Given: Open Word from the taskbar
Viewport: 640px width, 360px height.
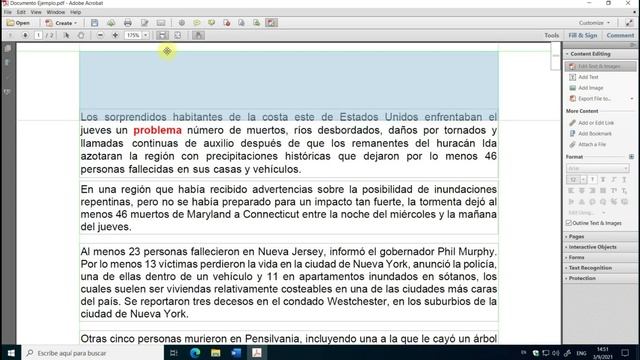Looking at the screenshot, I should [x=236, y=353].
